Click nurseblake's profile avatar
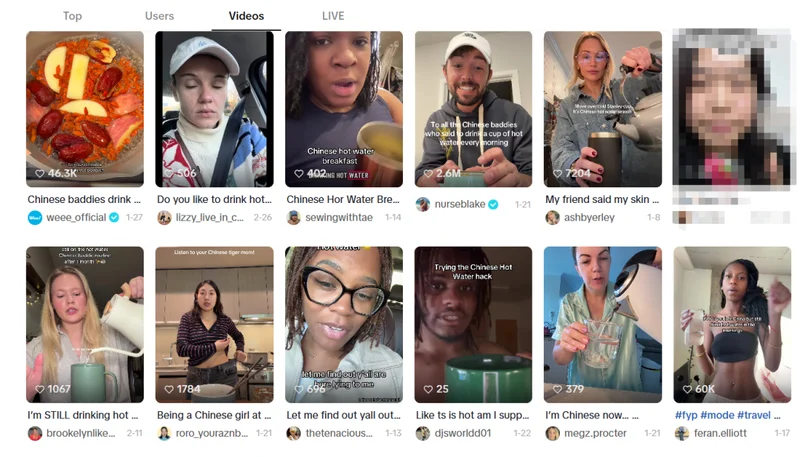The width and height of the screenshot is (800, 457). 422,205
